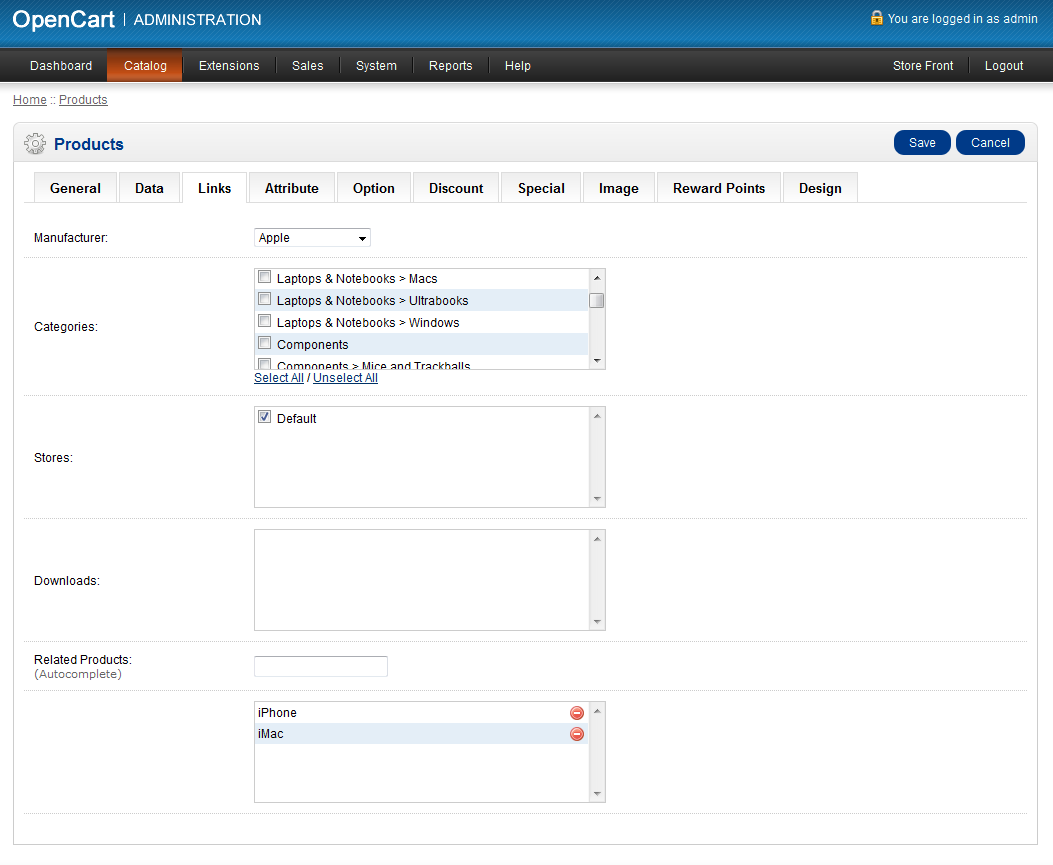
Task: Check the Laptops & Notebooks > Macs checkbox
Action: 265,277
